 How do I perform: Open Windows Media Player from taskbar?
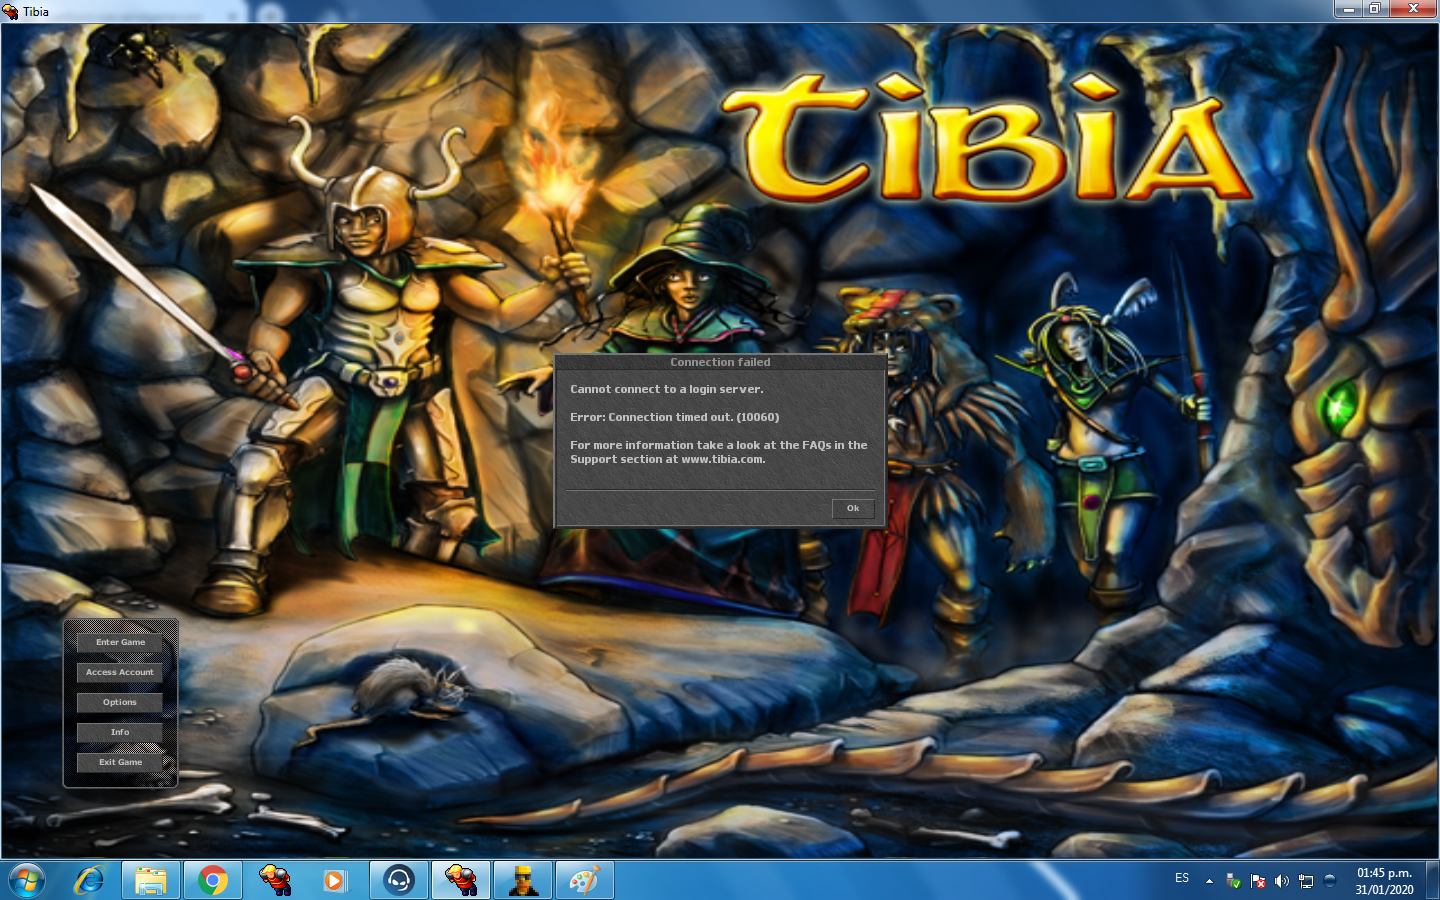[x=335, y=881]
